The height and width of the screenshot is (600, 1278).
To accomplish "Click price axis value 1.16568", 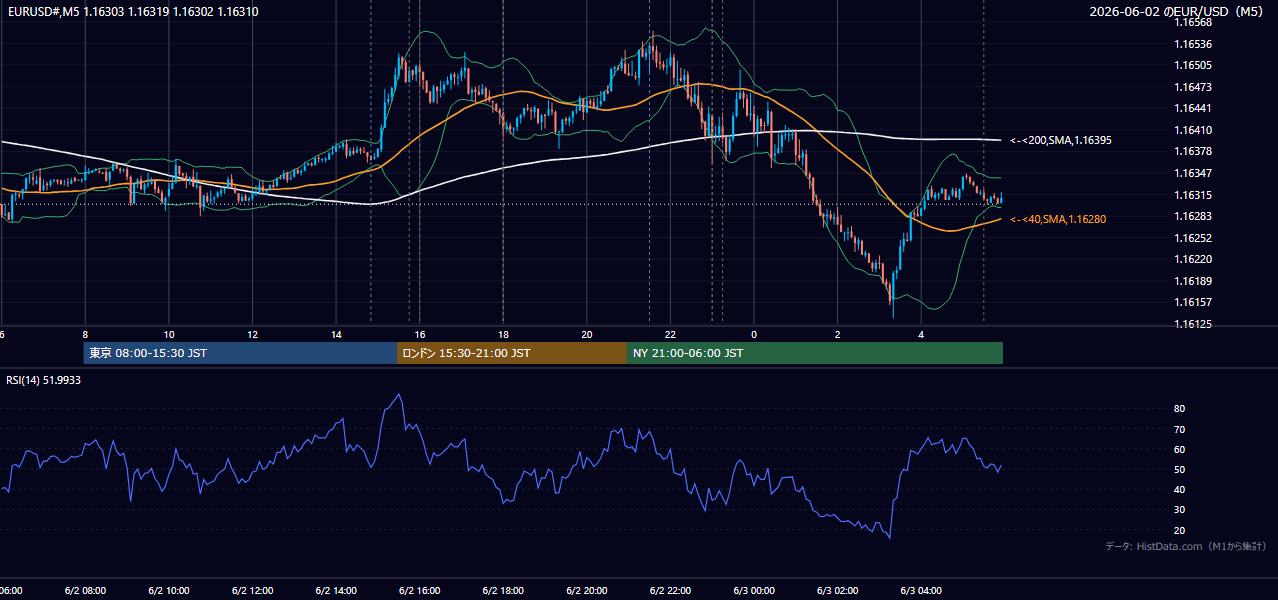I will 1192,23.
